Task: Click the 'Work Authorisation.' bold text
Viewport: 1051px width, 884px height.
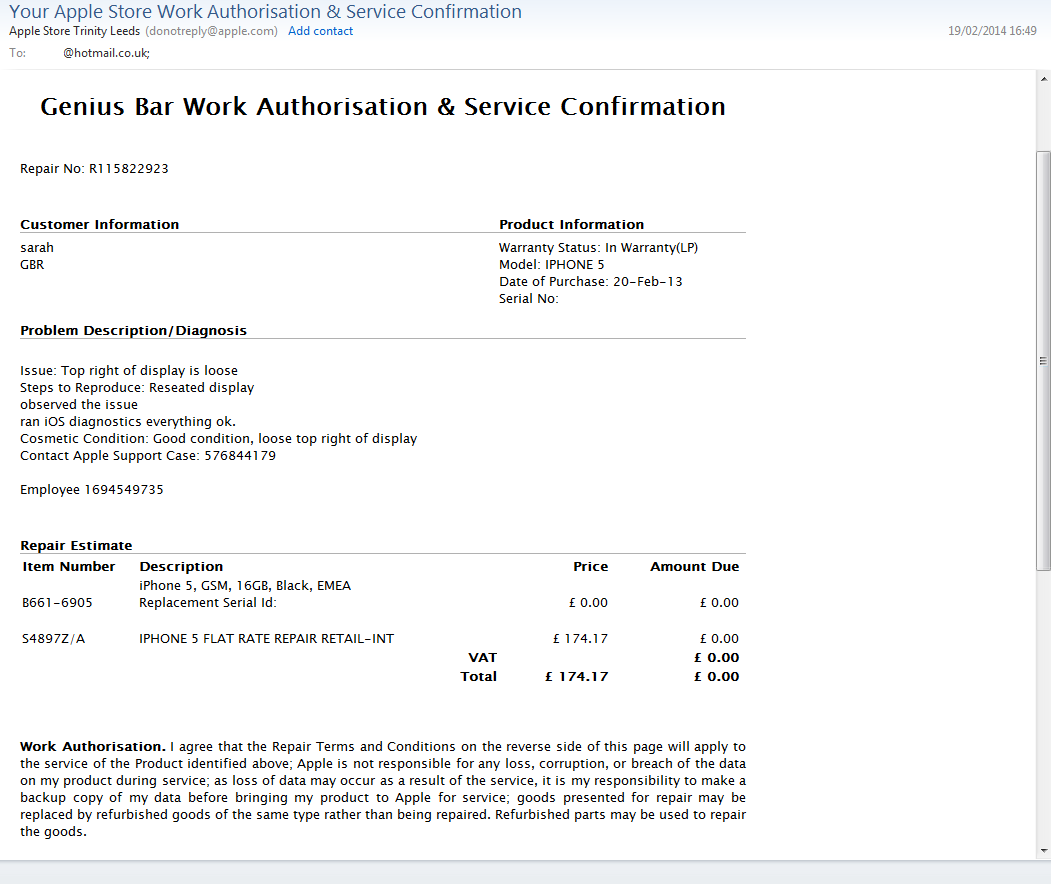Action: click(92, 747)
